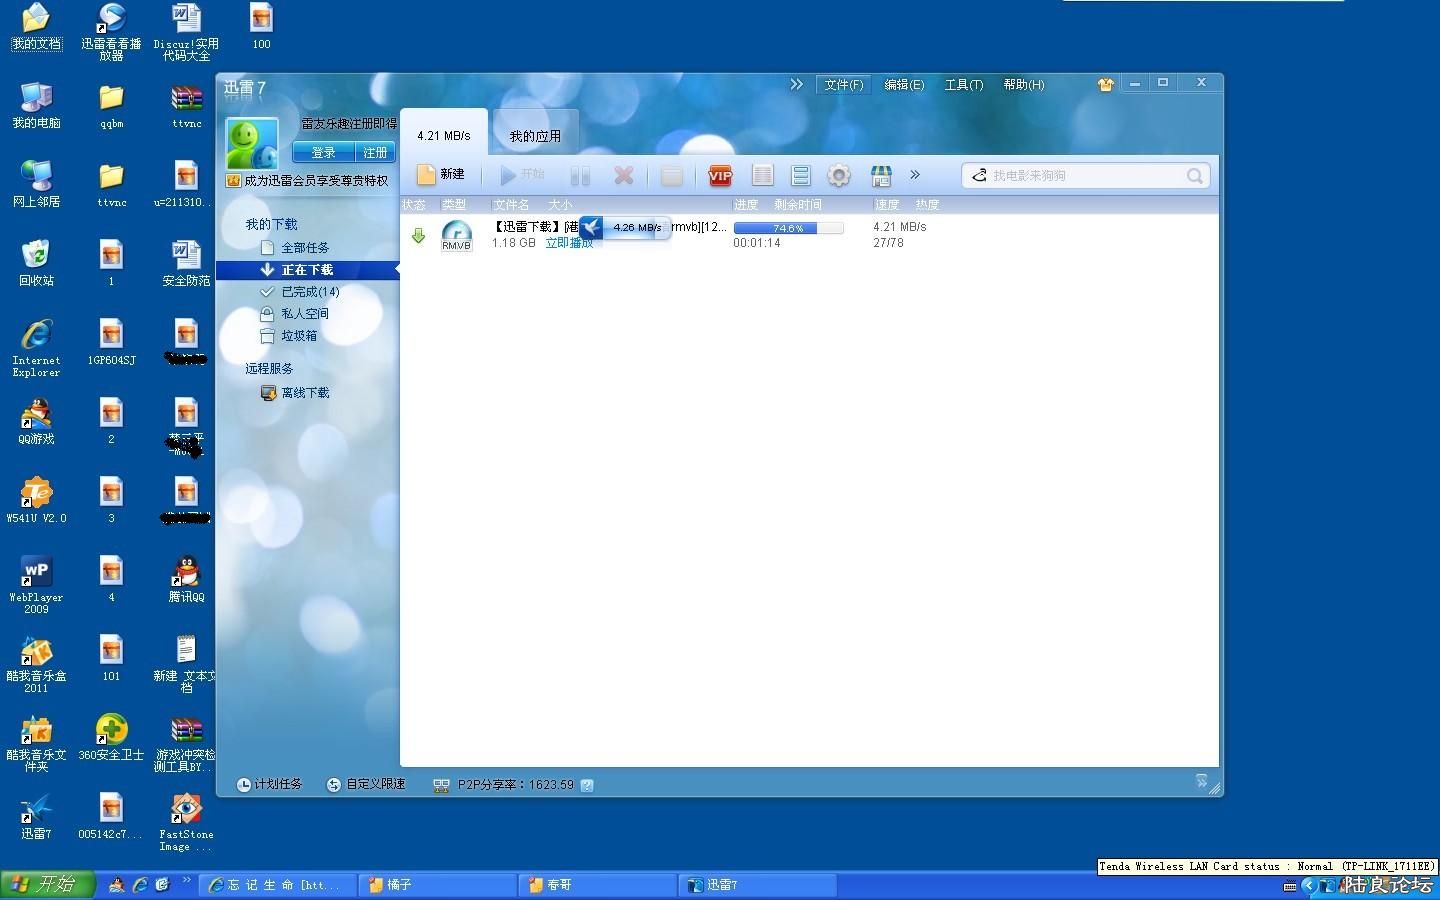Open the 文件(F) menu

pyautogui.click(x=843, y=85)
